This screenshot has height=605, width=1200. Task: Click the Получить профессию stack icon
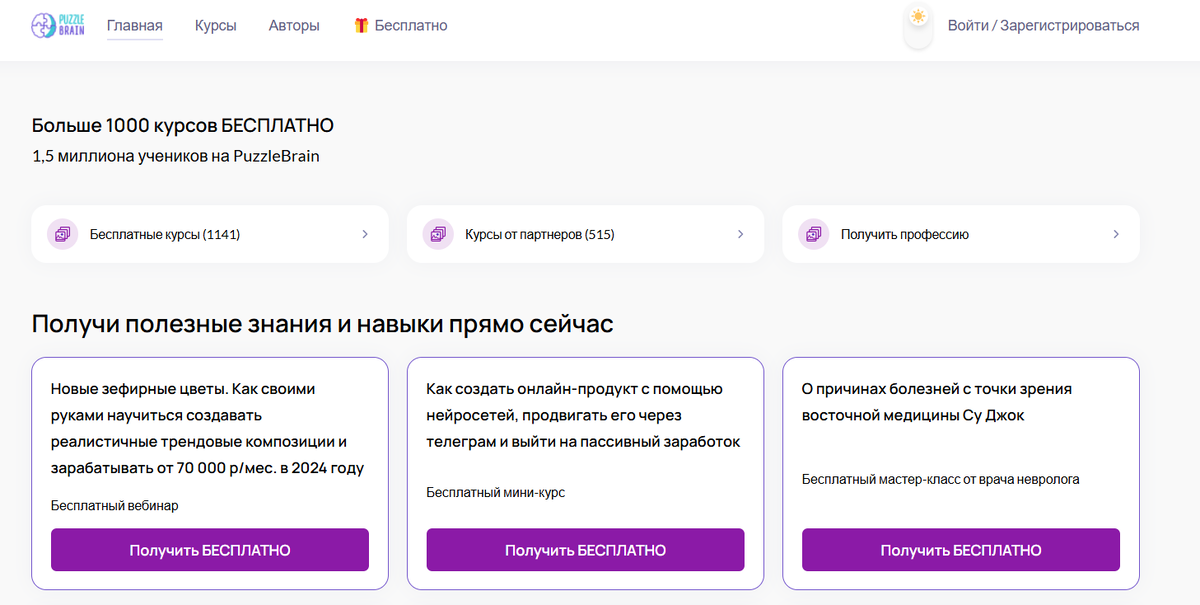coord(813,234)
